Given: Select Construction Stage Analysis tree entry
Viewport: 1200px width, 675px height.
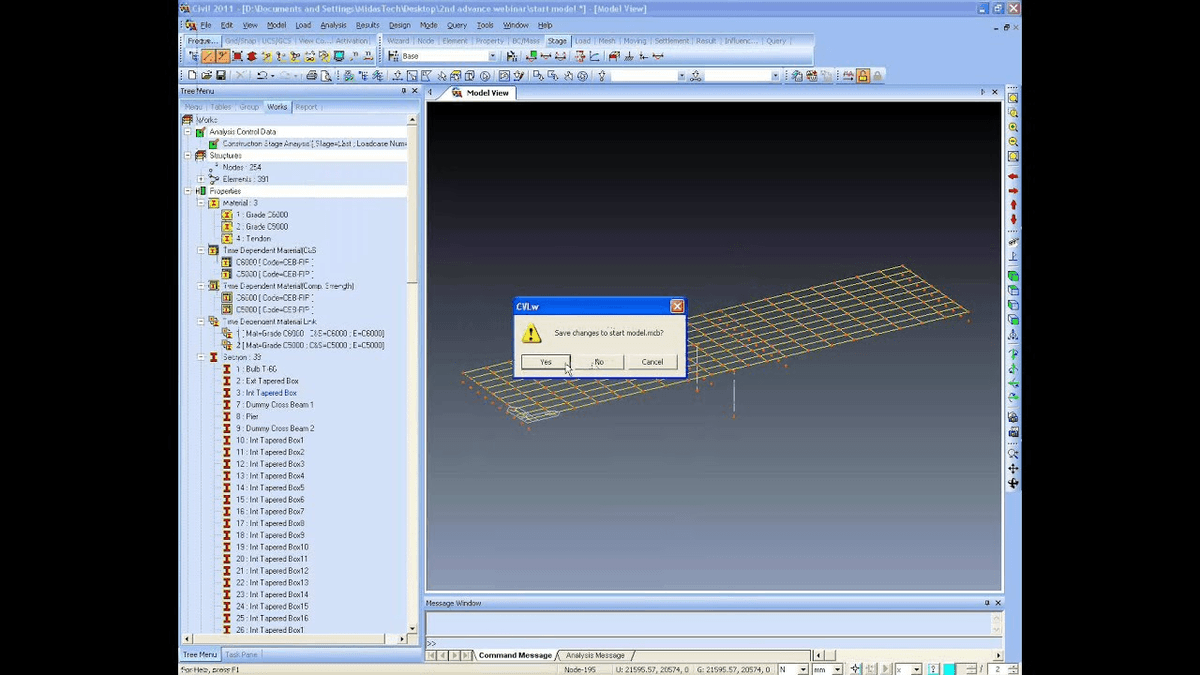Looking at the screenshot, I should 314,144.
